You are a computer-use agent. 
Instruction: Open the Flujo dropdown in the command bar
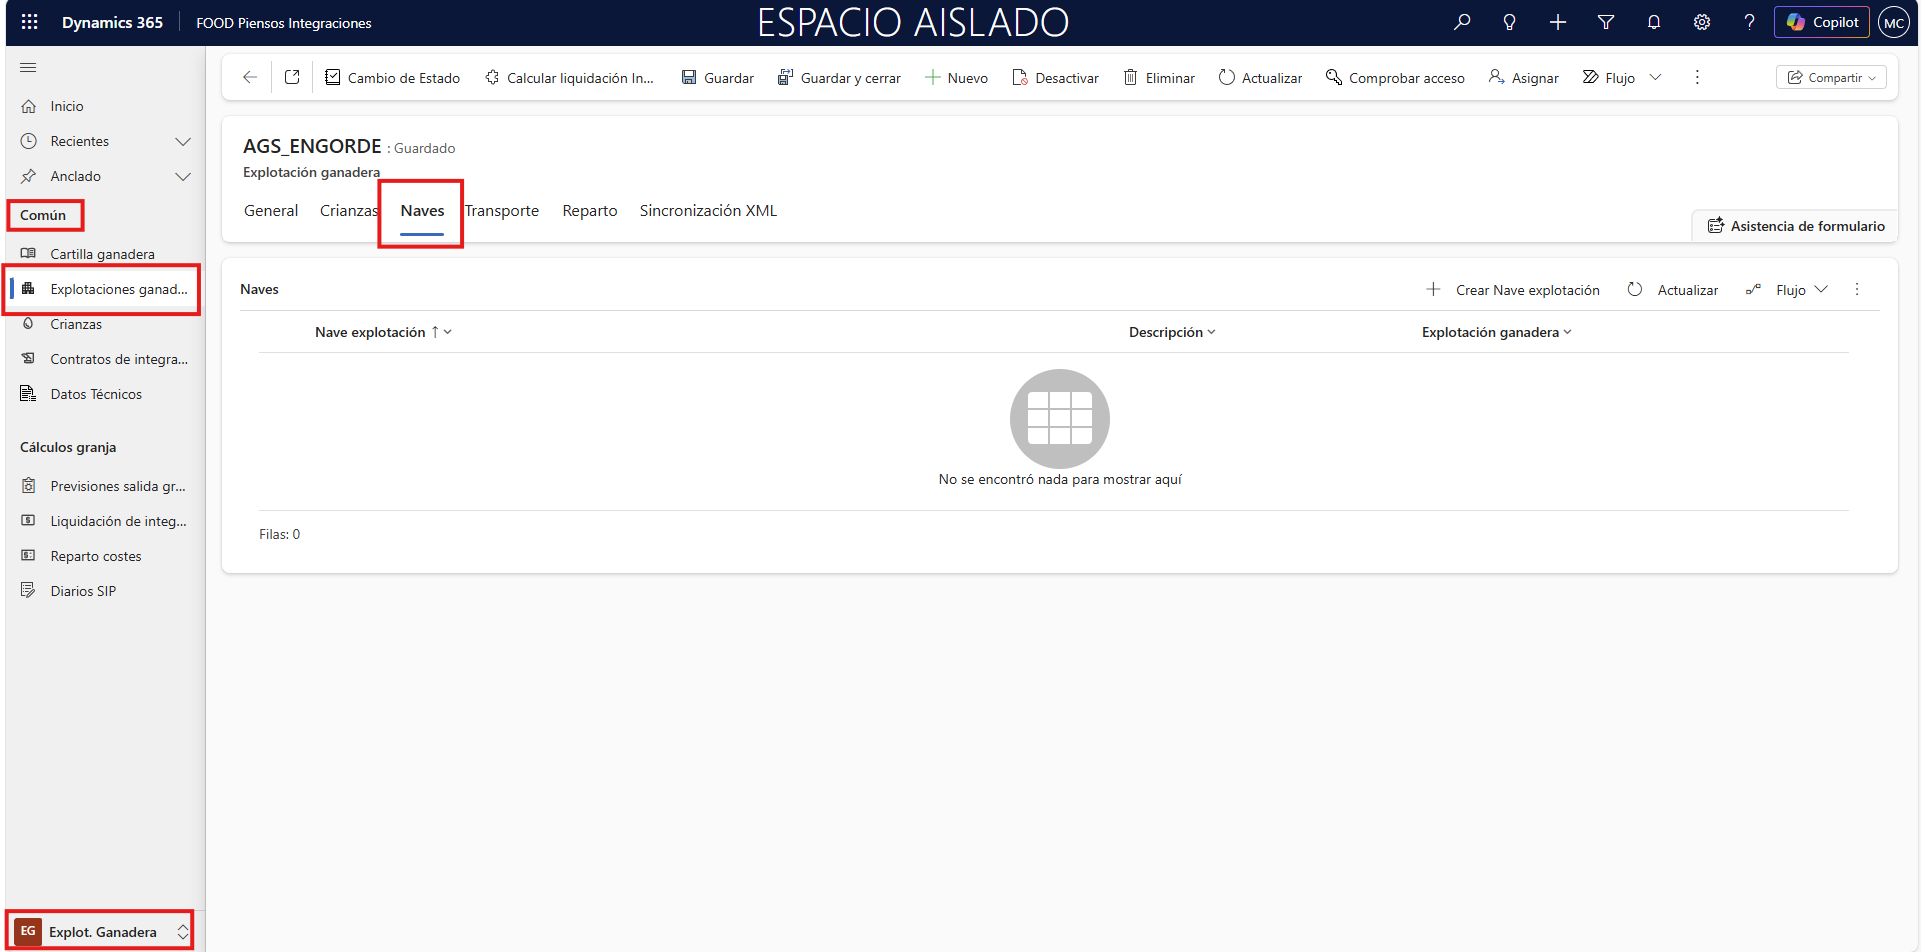(1655, 78)
